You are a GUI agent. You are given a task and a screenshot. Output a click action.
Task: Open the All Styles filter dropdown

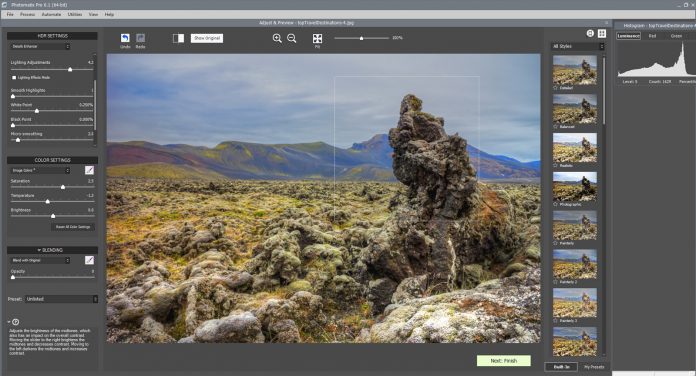[578, 46]
